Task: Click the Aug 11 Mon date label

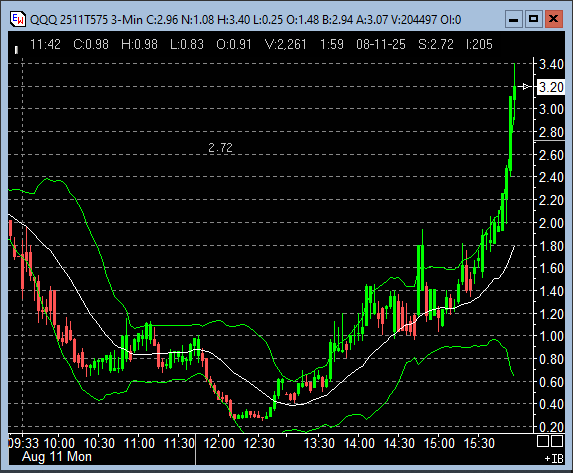Action: [x=57, y=457]
